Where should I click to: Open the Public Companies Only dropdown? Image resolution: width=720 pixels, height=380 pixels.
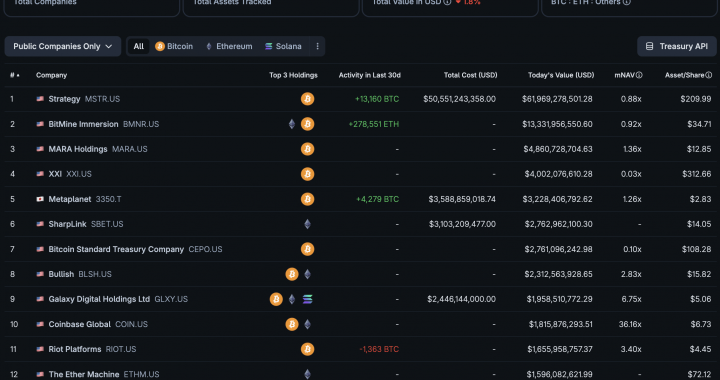click(x=63, y=46)
